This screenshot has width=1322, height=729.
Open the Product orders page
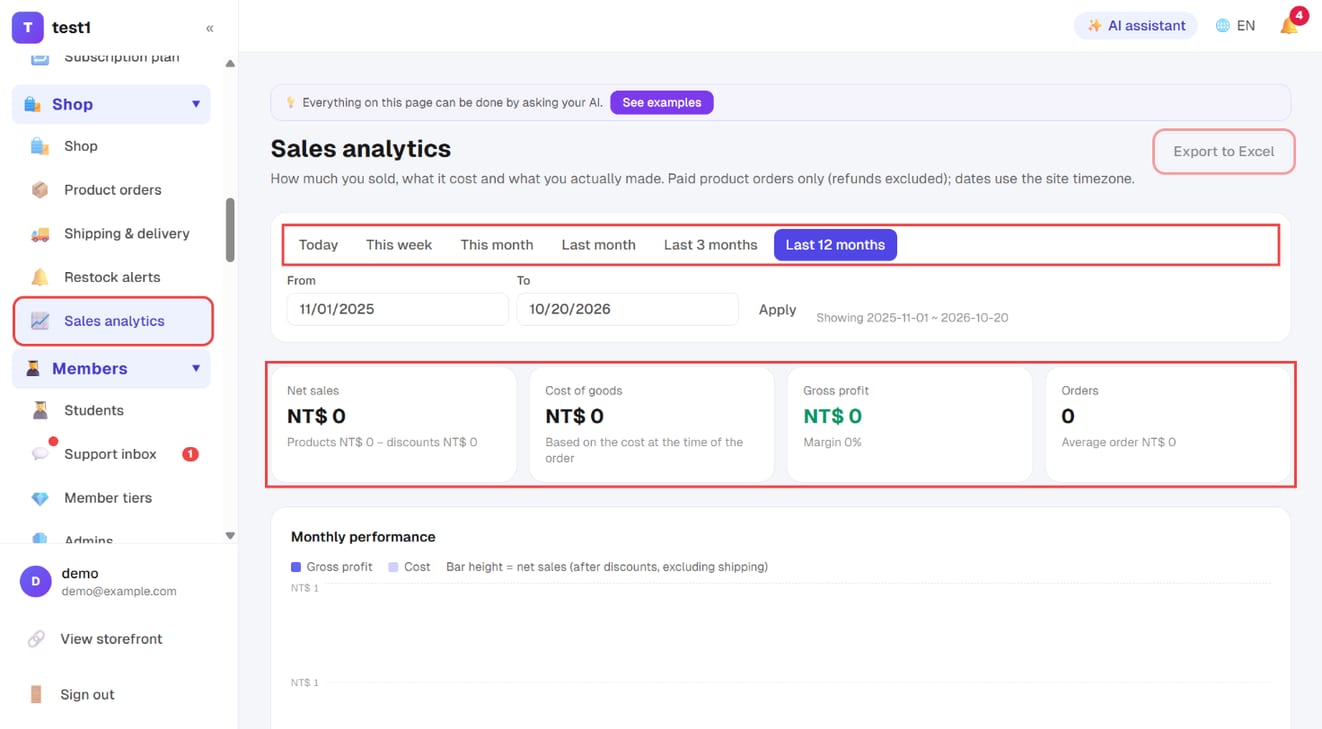(112, 190)
